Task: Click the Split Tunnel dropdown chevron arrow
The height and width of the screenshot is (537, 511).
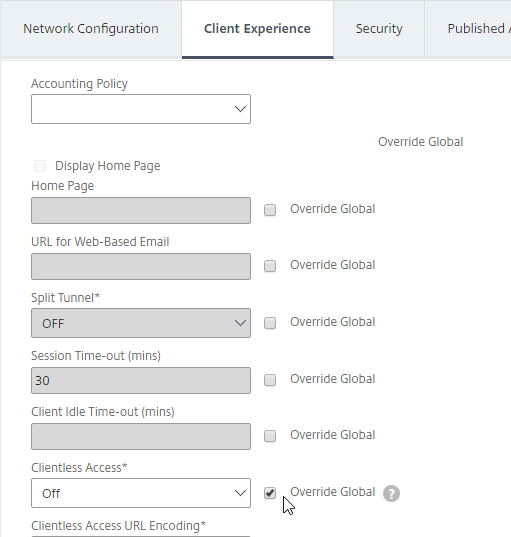Action: point(240,323)
